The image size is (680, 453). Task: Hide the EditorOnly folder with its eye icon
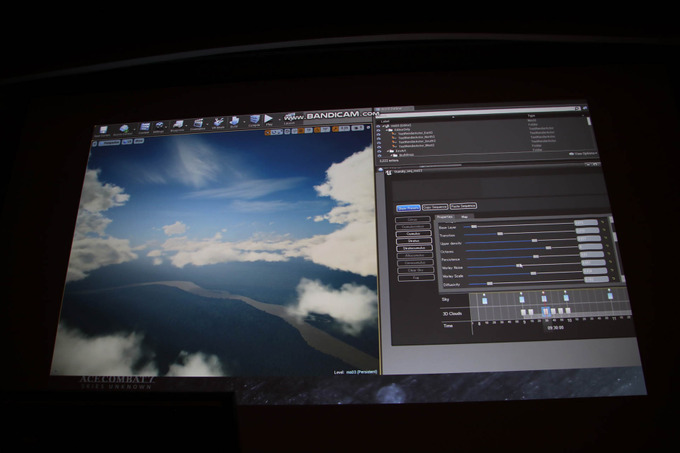point(379,130)
